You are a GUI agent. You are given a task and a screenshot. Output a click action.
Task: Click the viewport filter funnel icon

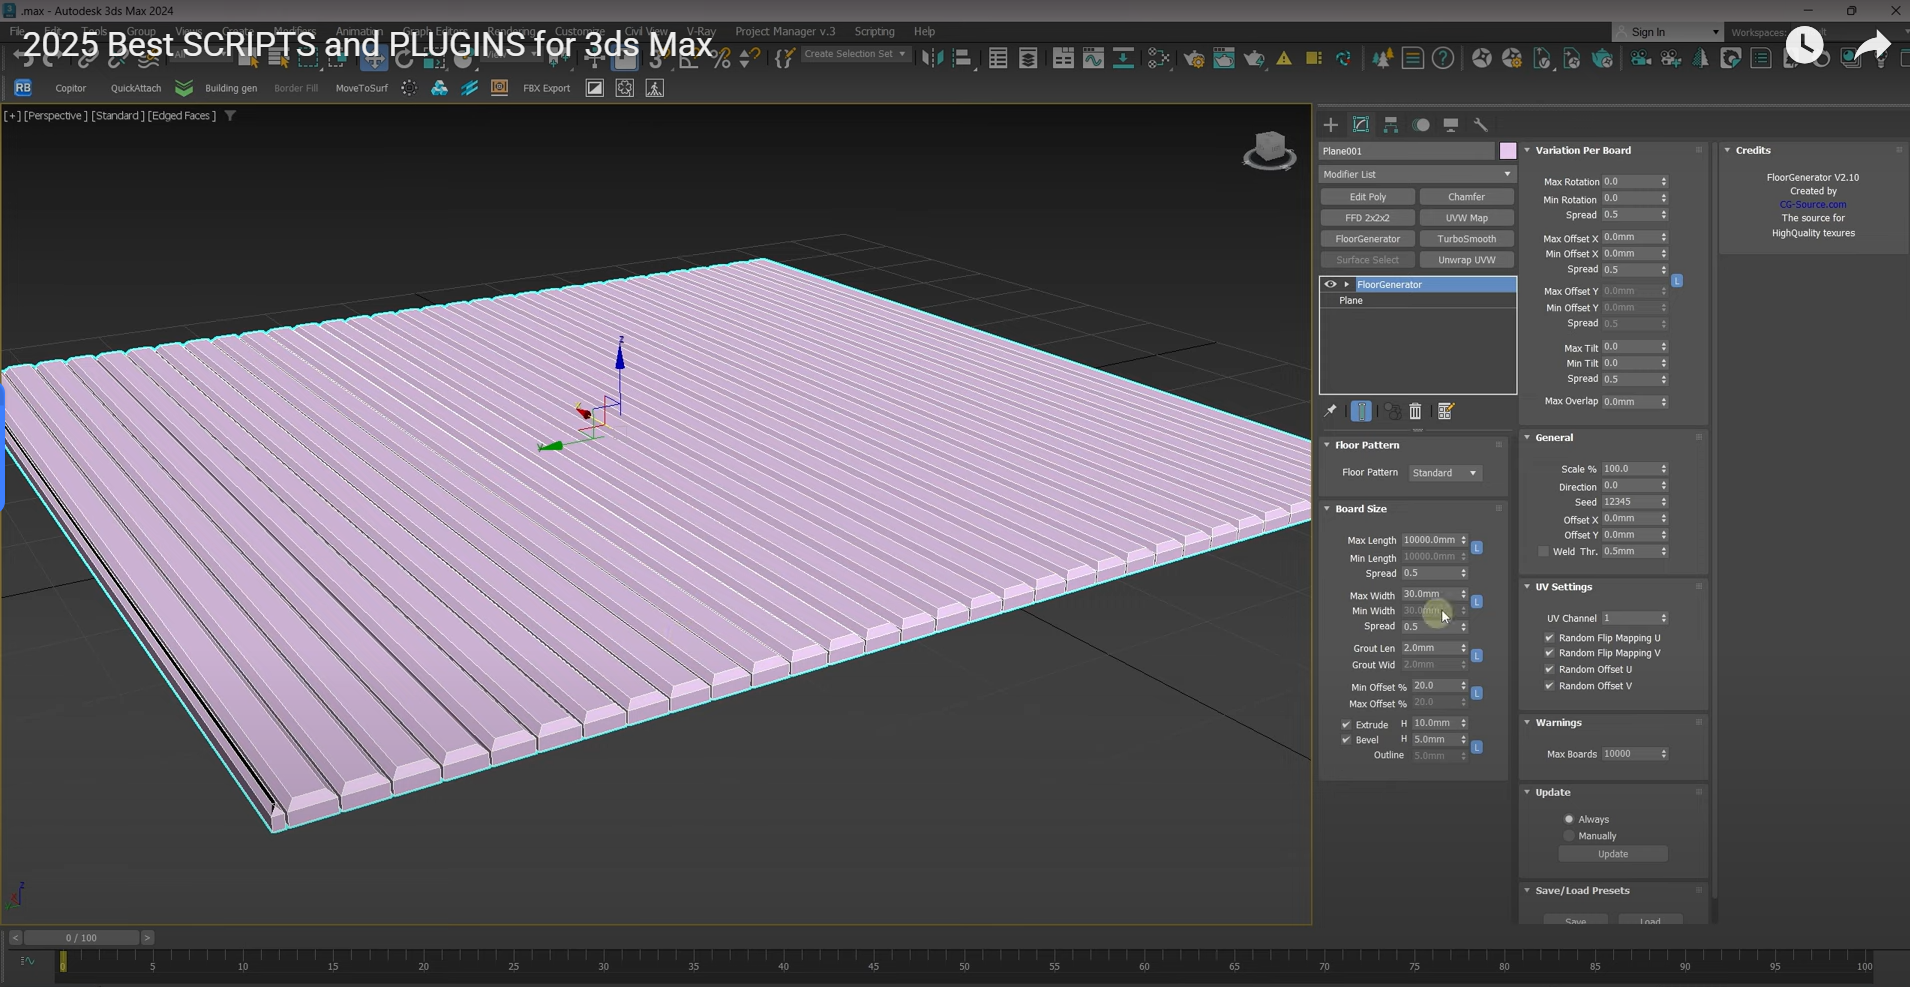tap(230, 116)
